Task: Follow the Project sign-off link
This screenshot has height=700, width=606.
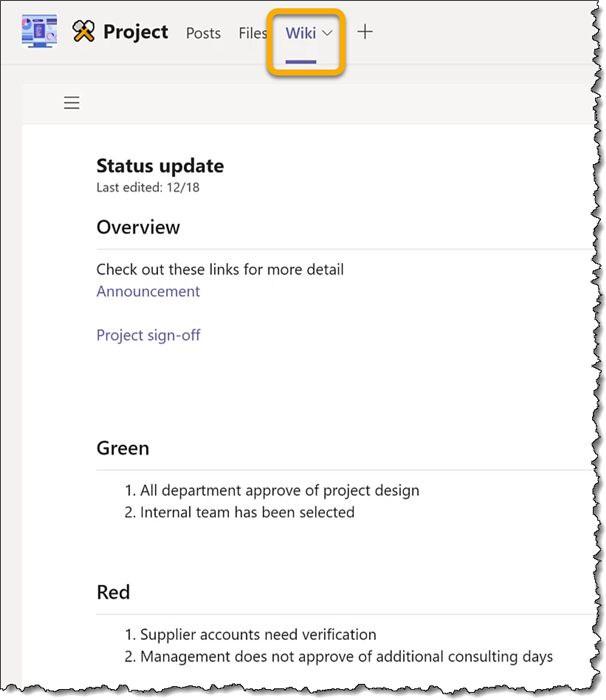Action: pyautogui.click(x=148, y=335)
